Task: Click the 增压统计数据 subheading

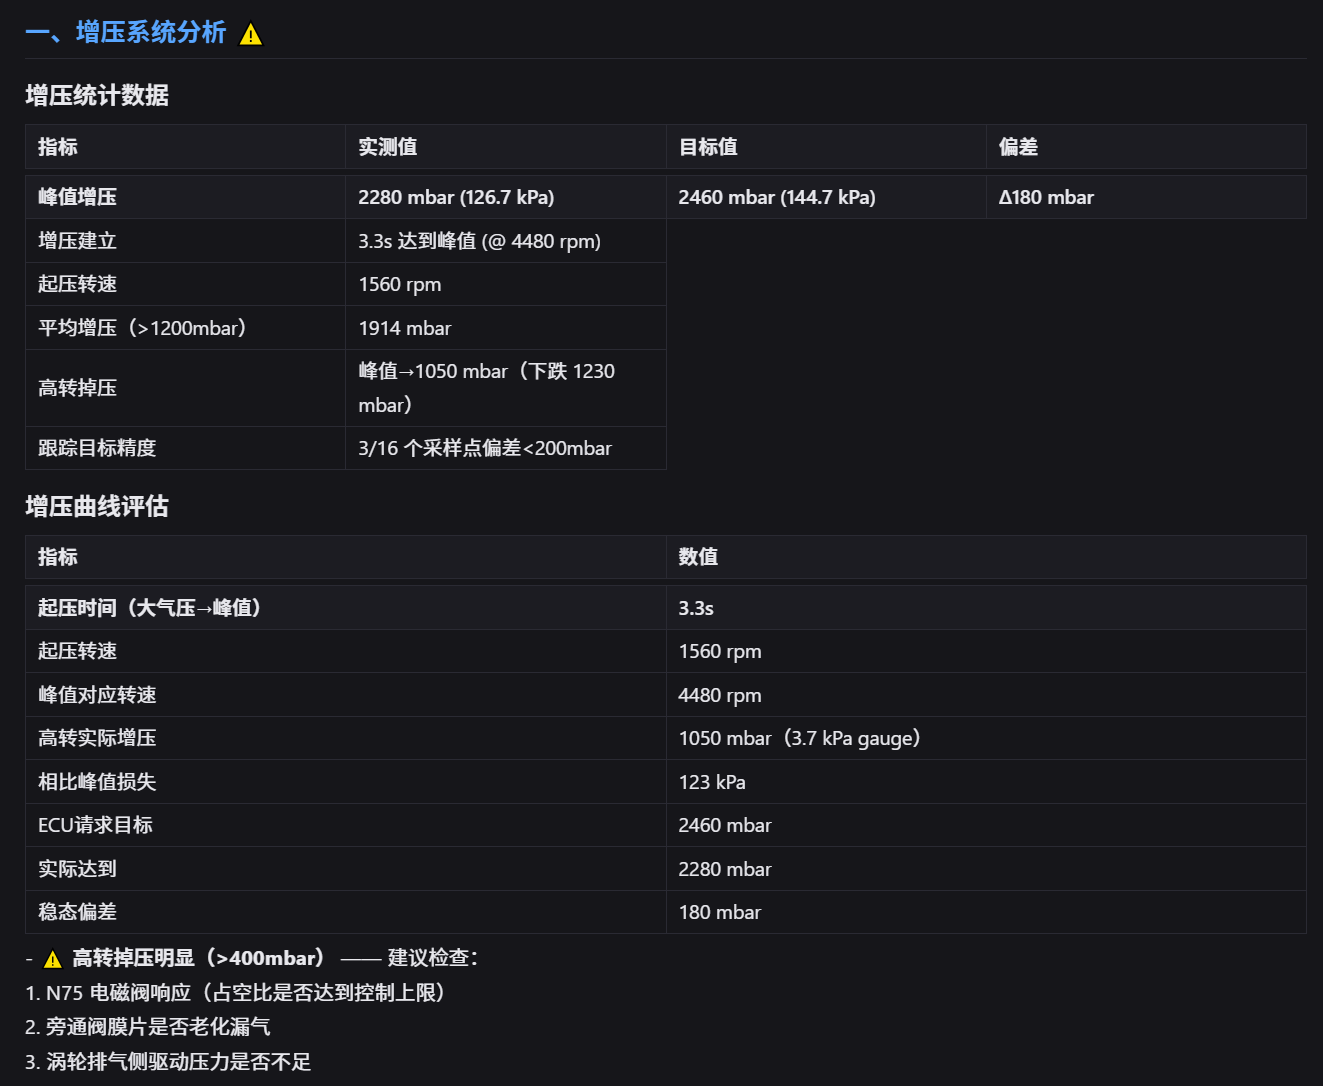Action: (x=97, y=96)
